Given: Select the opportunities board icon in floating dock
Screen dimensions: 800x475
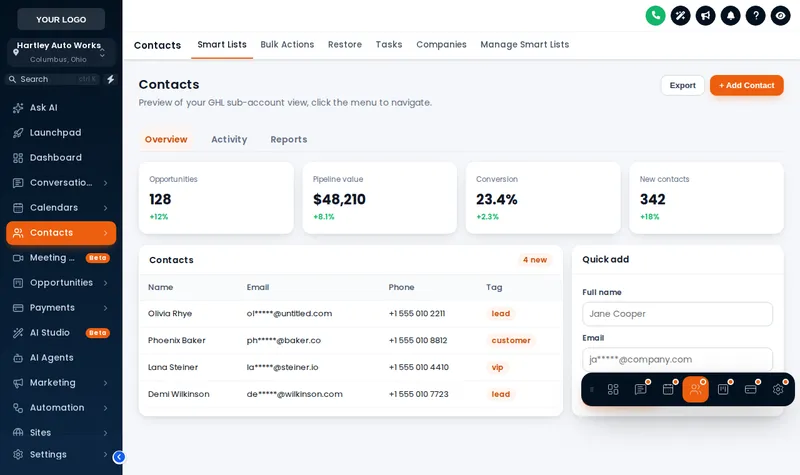Looking at the screenshot, I should [x=723, y=389].
